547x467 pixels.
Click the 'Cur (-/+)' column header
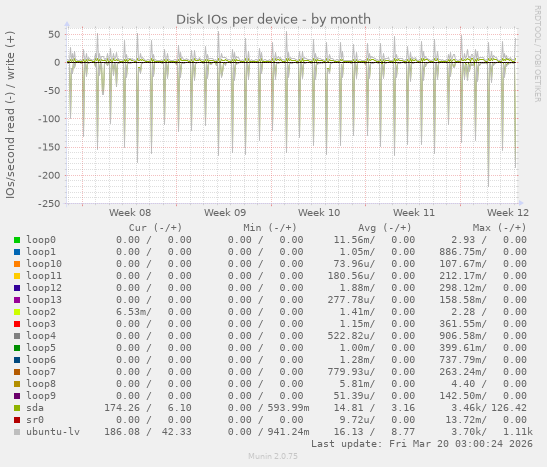coord(155,228)
